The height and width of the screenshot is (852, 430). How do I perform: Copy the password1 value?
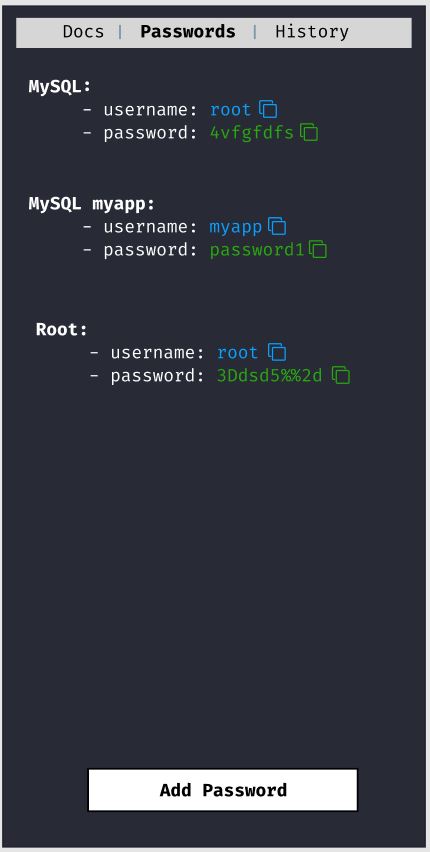coord(318,249)
